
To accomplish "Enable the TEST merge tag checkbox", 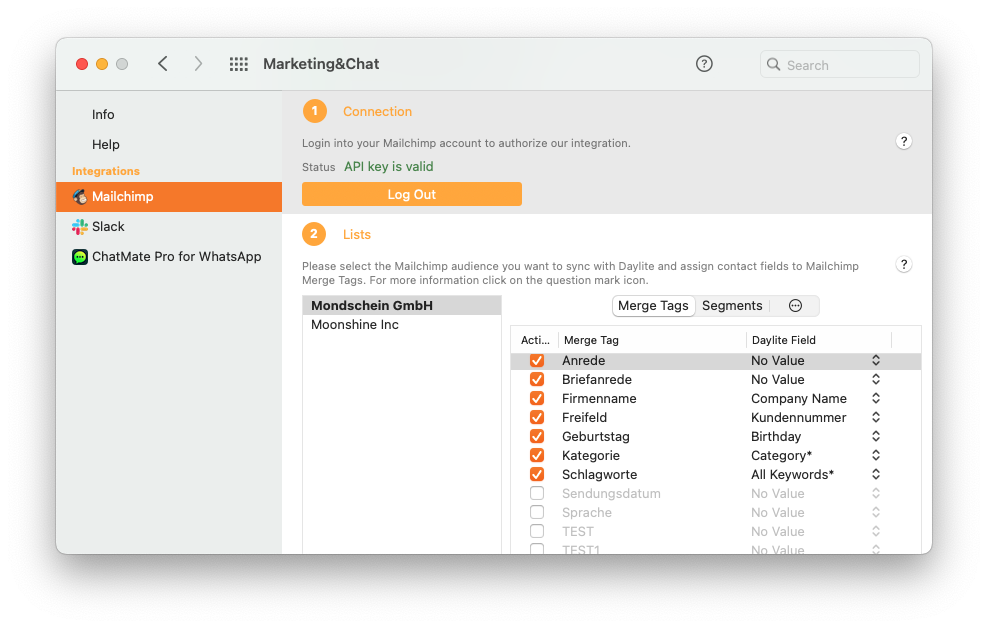I will point(537,530).
